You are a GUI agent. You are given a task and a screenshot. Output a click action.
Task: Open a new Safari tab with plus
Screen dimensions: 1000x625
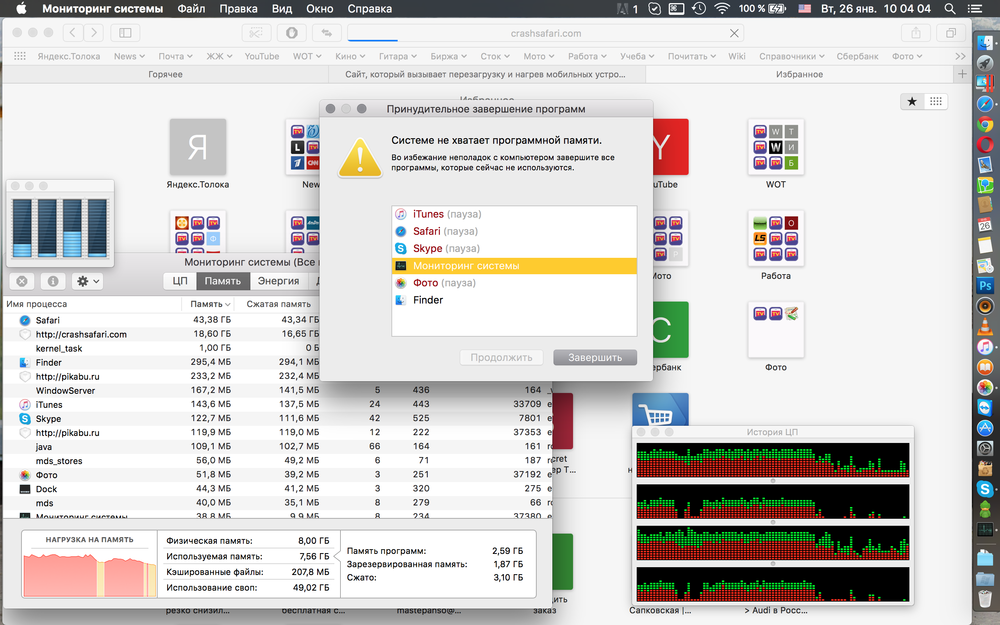(x=962, y=74)
